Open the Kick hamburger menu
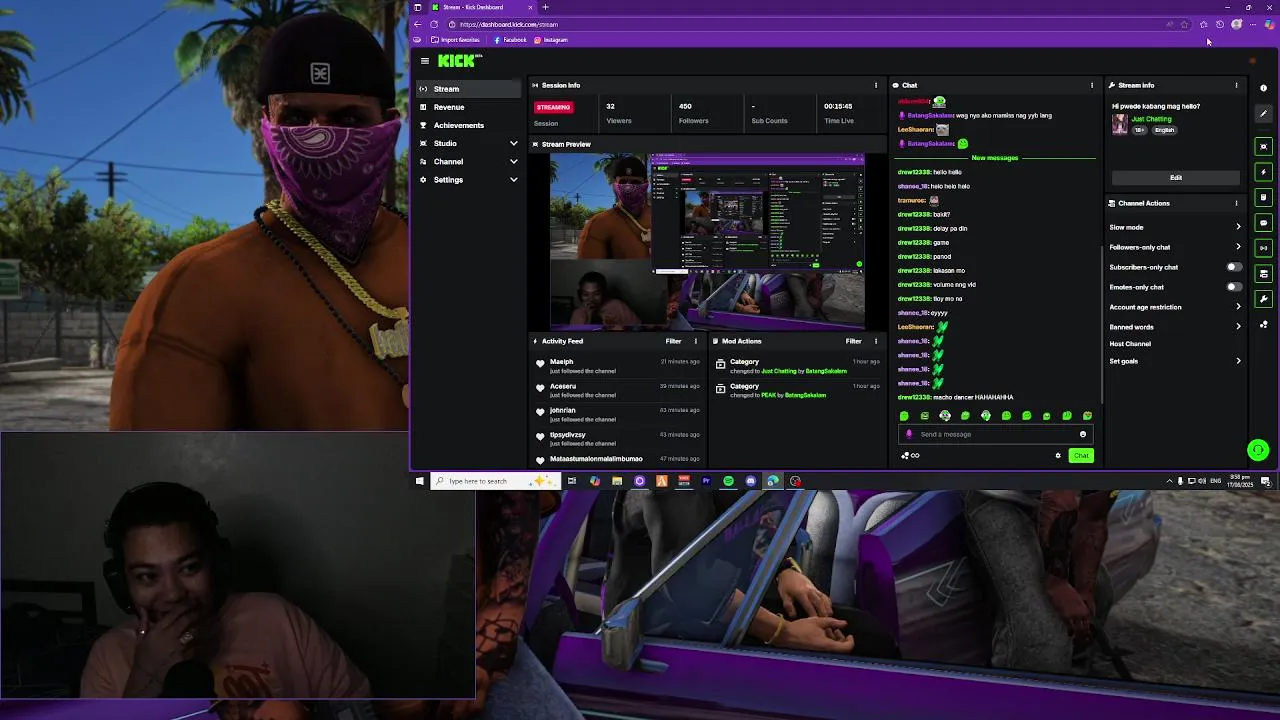Image resolution: width=1280 pixels, height=720 pixels. pyautogui.click(x=424, y=61)
